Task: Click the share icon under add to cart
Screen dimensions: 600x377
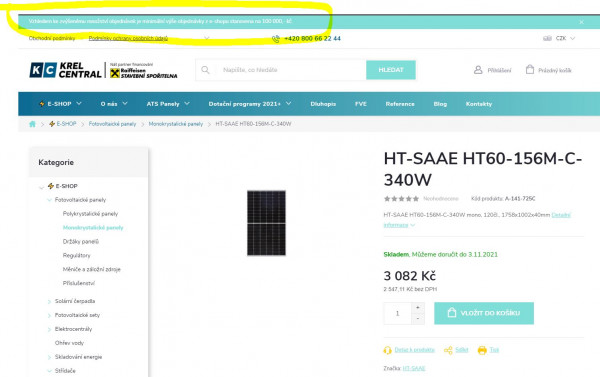Action: [448, 350]
